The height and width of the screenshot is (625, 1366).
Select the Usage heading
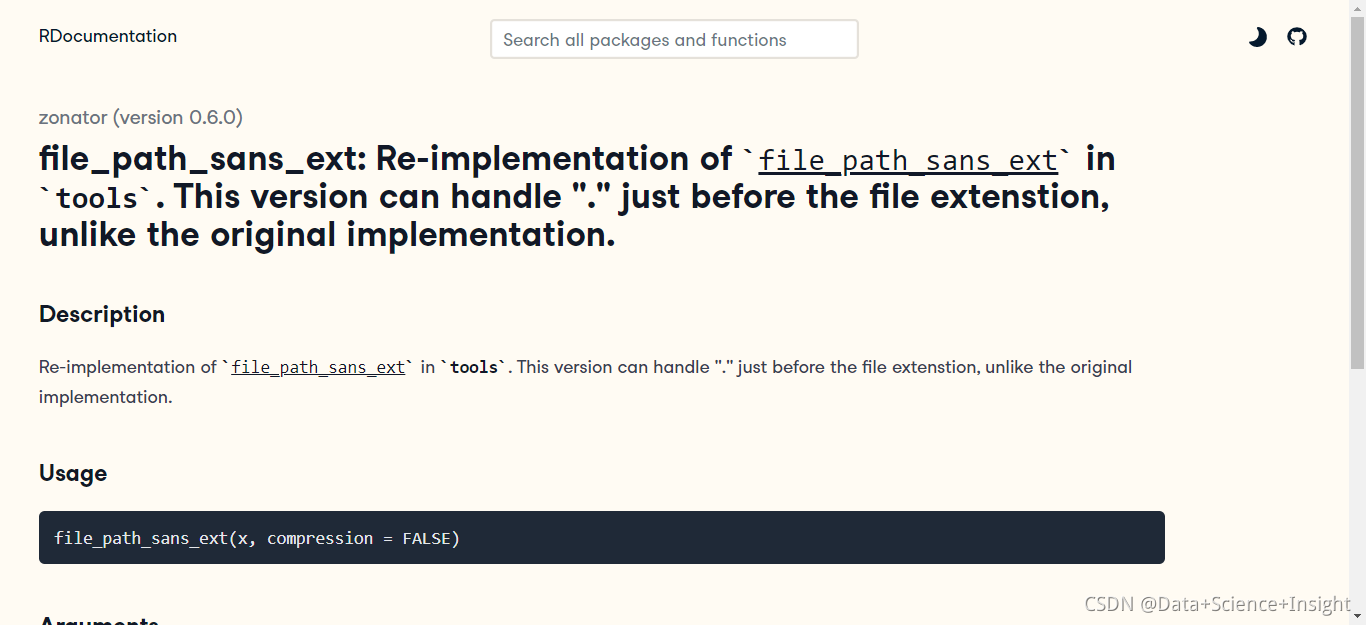click(x=73, y=473)
